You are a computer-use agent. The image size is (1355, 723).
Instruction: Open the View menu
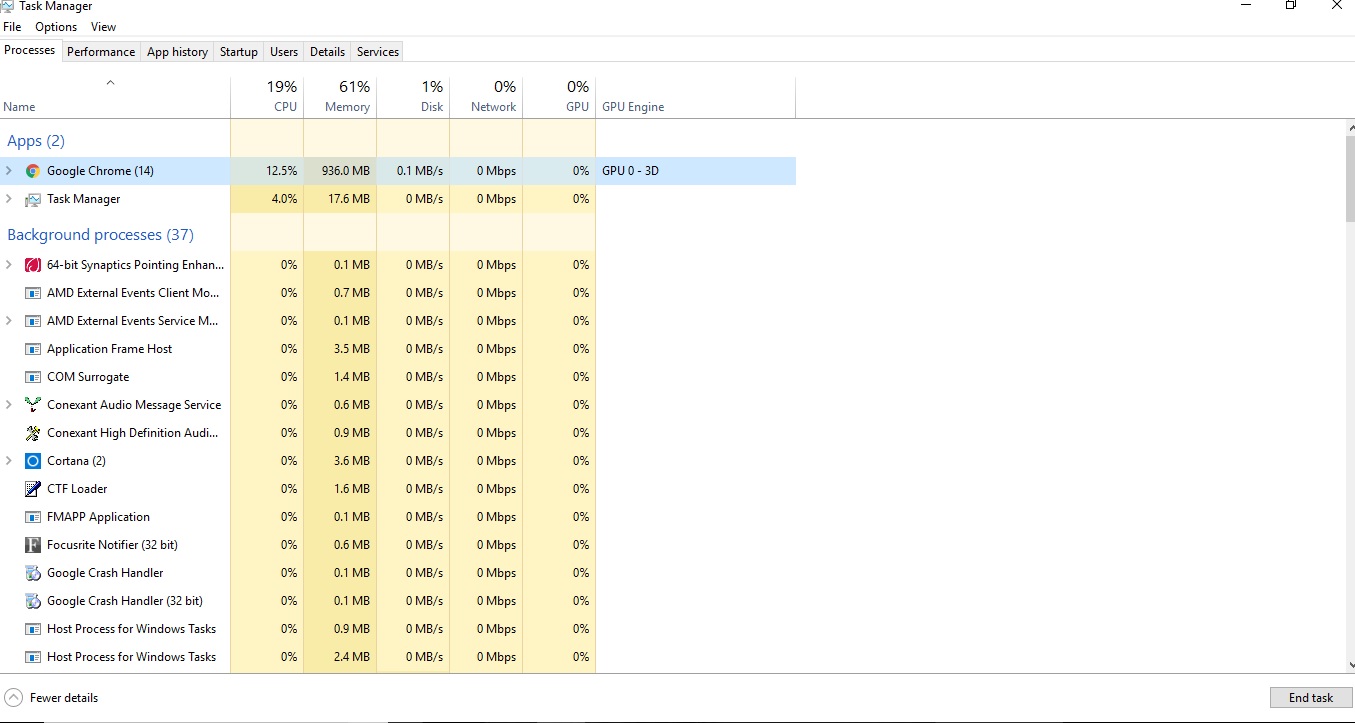pos(103,27)
